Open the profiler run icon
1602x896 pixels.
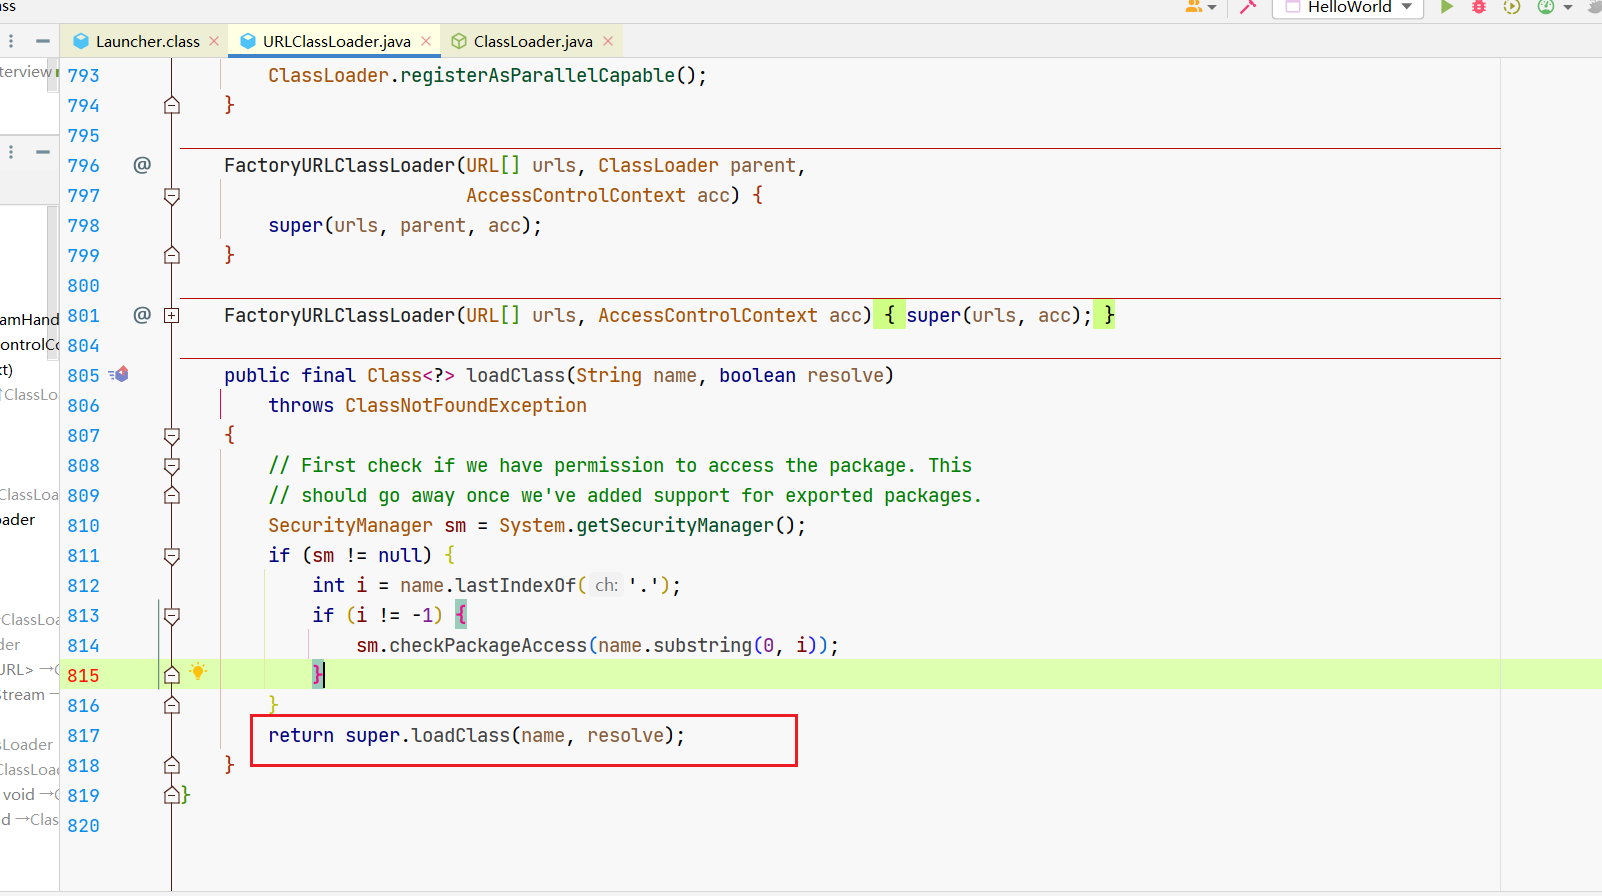[x=1546, y=6]
